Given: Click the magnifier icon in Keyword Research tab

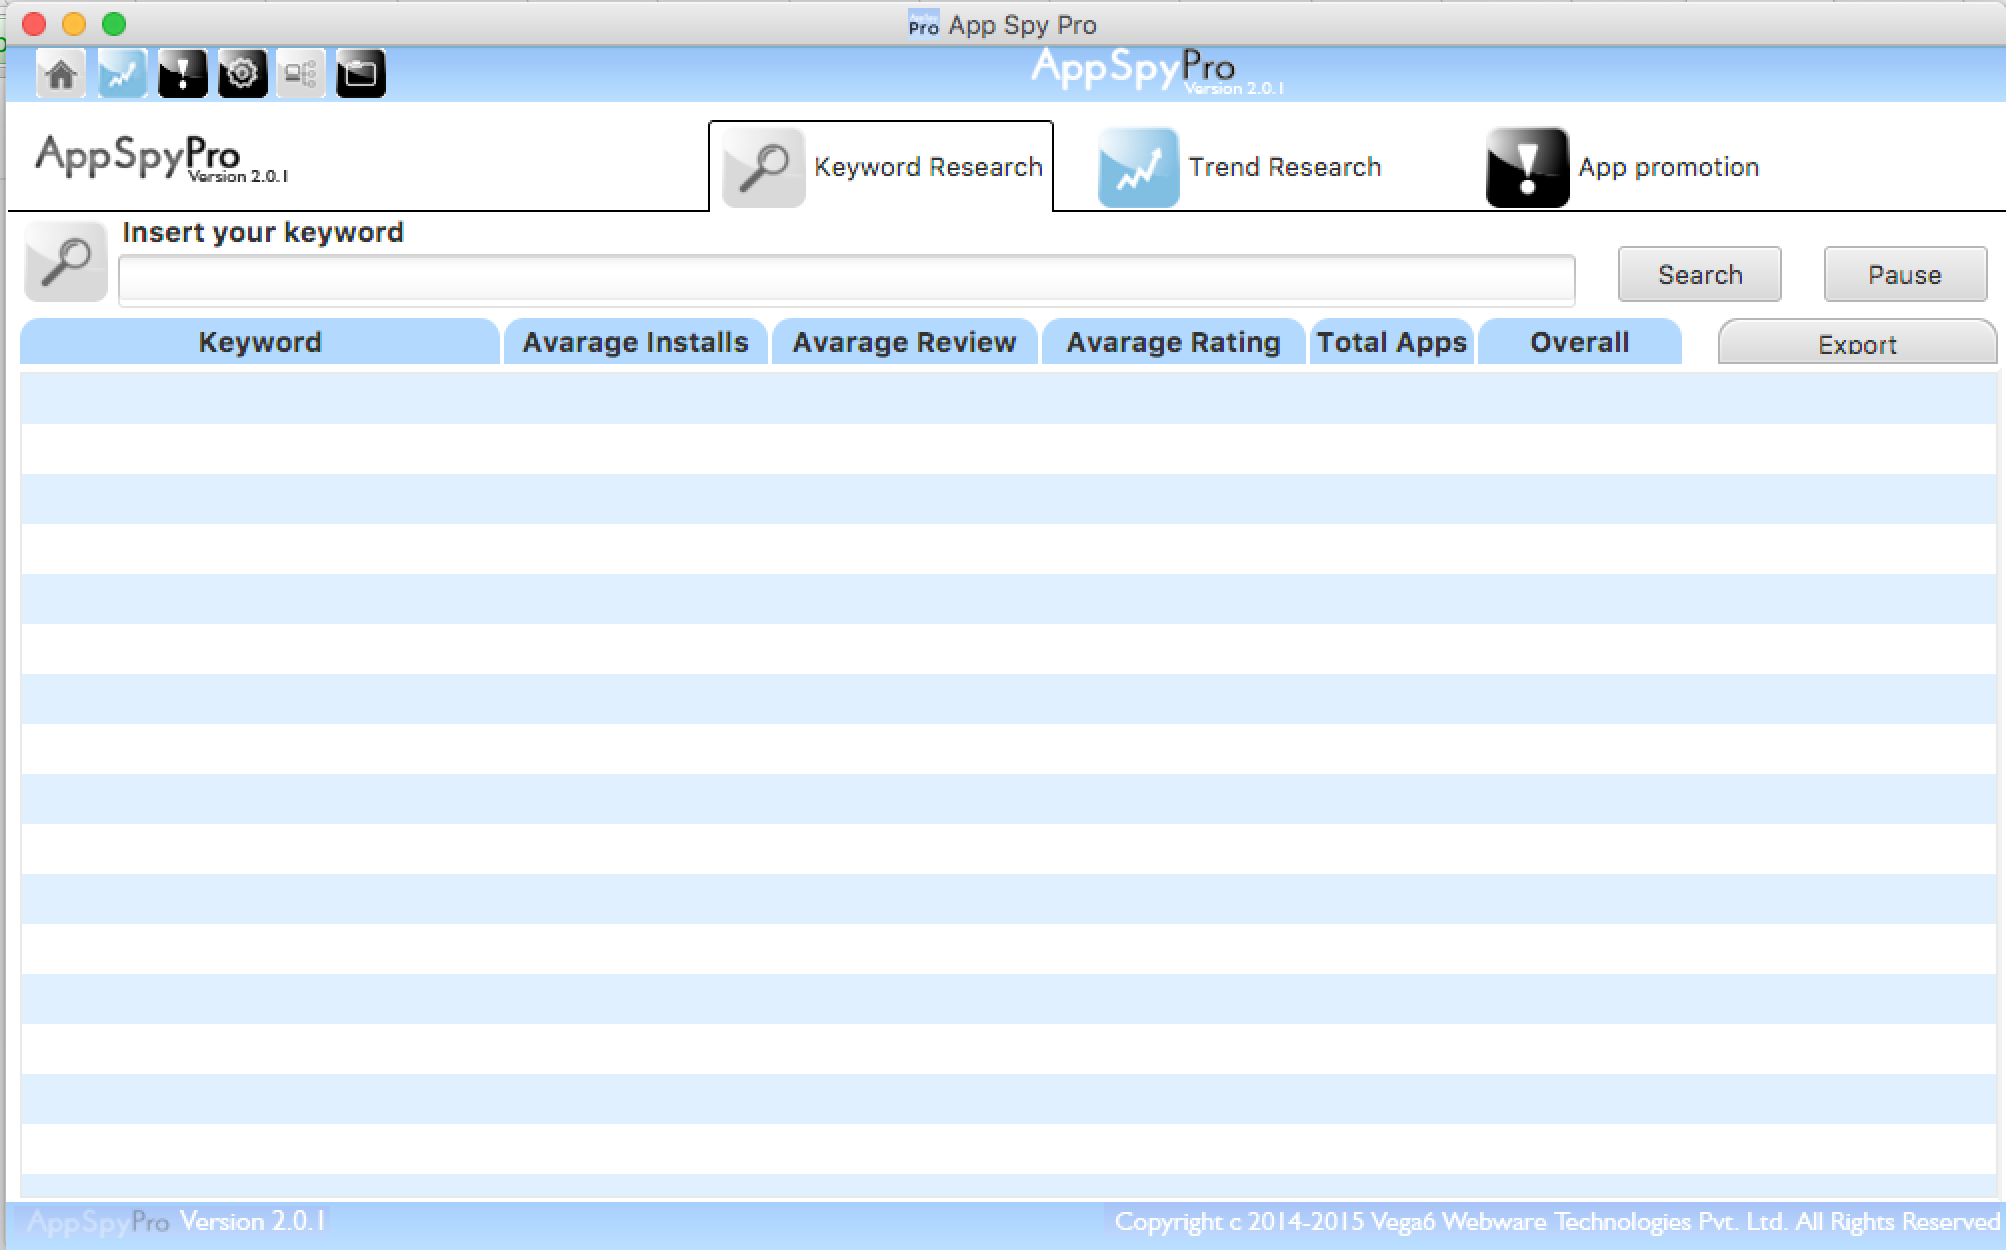Looking at the screenshot, I should 764,167.
